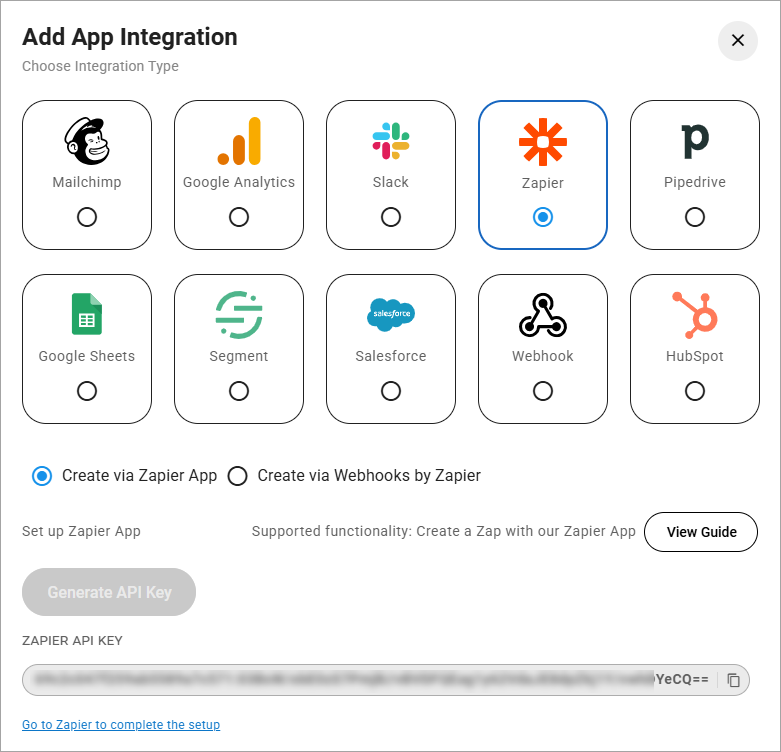Click the HubSpot sprocket icon

695,314
